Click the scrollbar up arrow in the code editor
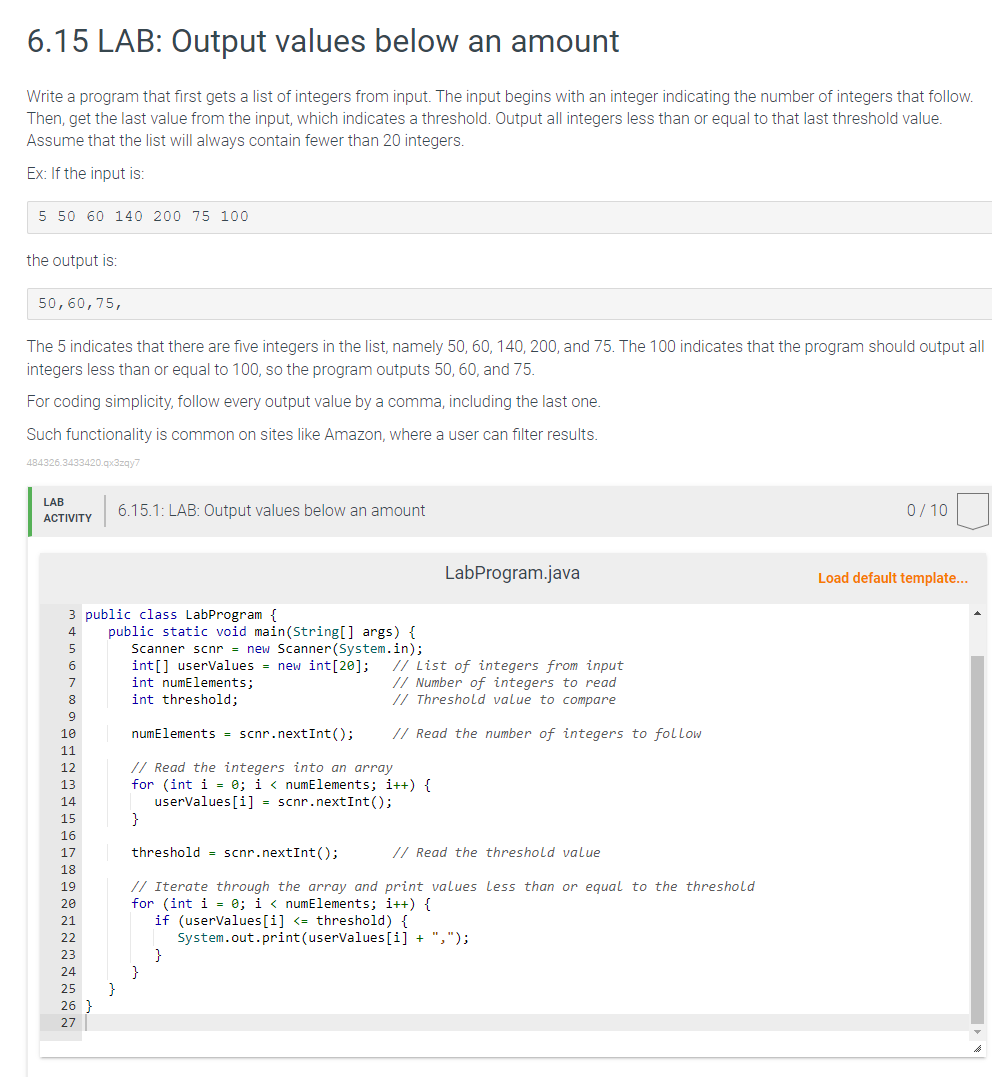Screen dimensions: 992x1077 pyautogui.click(x=977, y=612)
